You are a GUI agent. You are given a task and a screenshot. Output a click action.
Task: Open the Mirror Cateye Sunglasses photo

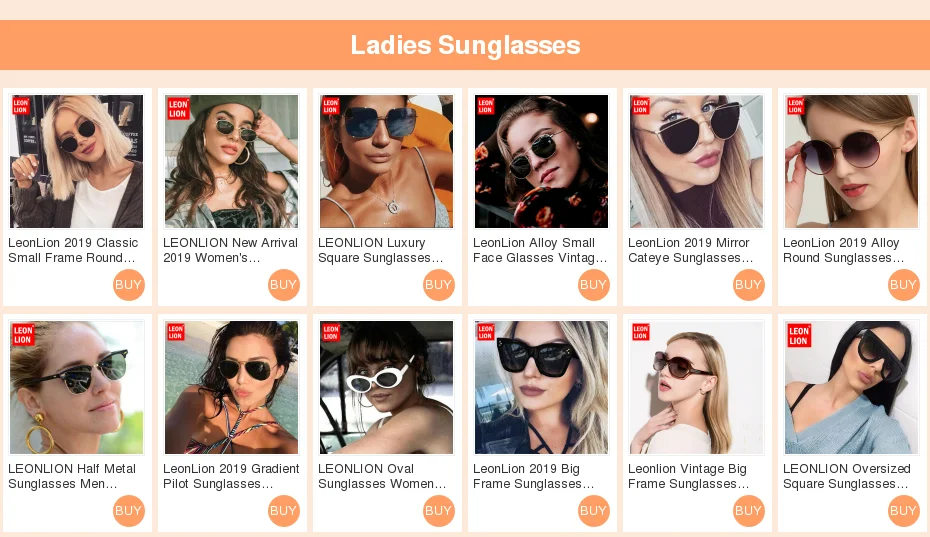point(696,161)
